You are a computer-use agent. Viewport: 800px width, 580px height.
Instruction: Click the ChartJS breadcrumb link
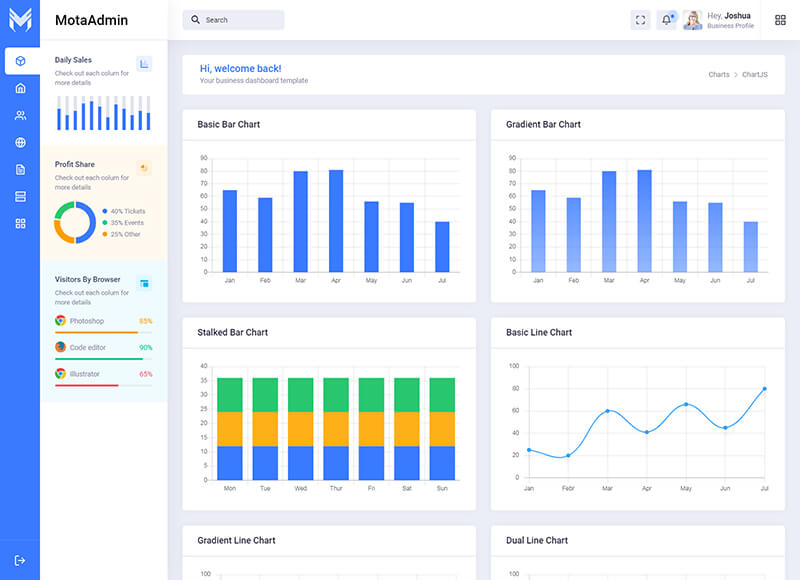click(755, 75)
